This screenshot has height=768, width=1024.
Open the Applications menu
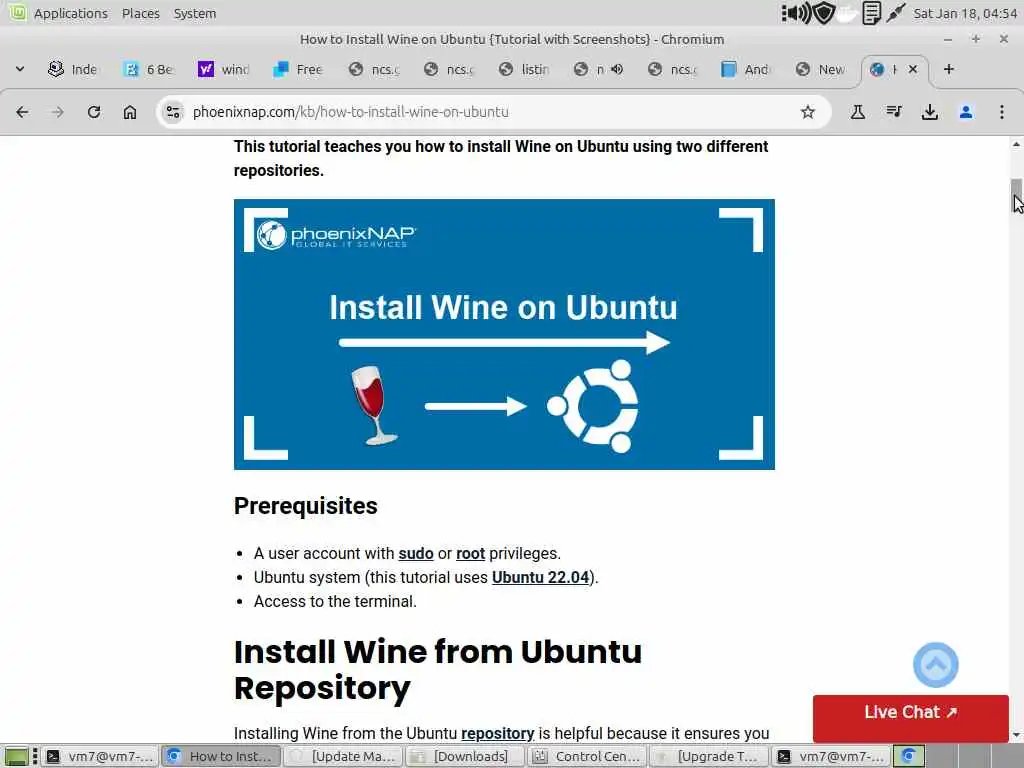coord(71,13)
